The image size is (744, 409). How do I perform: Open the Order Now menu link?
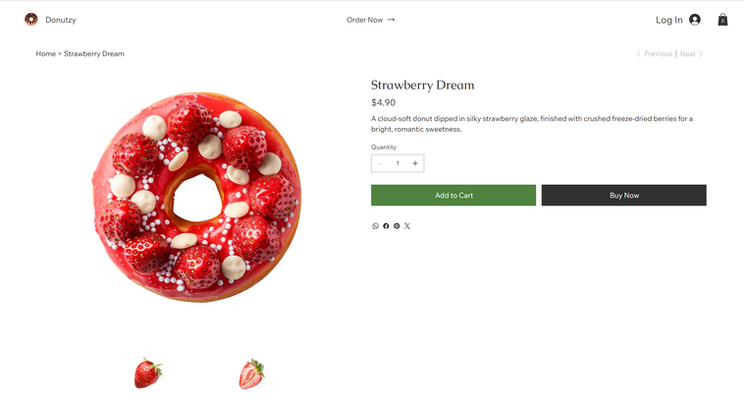click(x=370, y=19)
